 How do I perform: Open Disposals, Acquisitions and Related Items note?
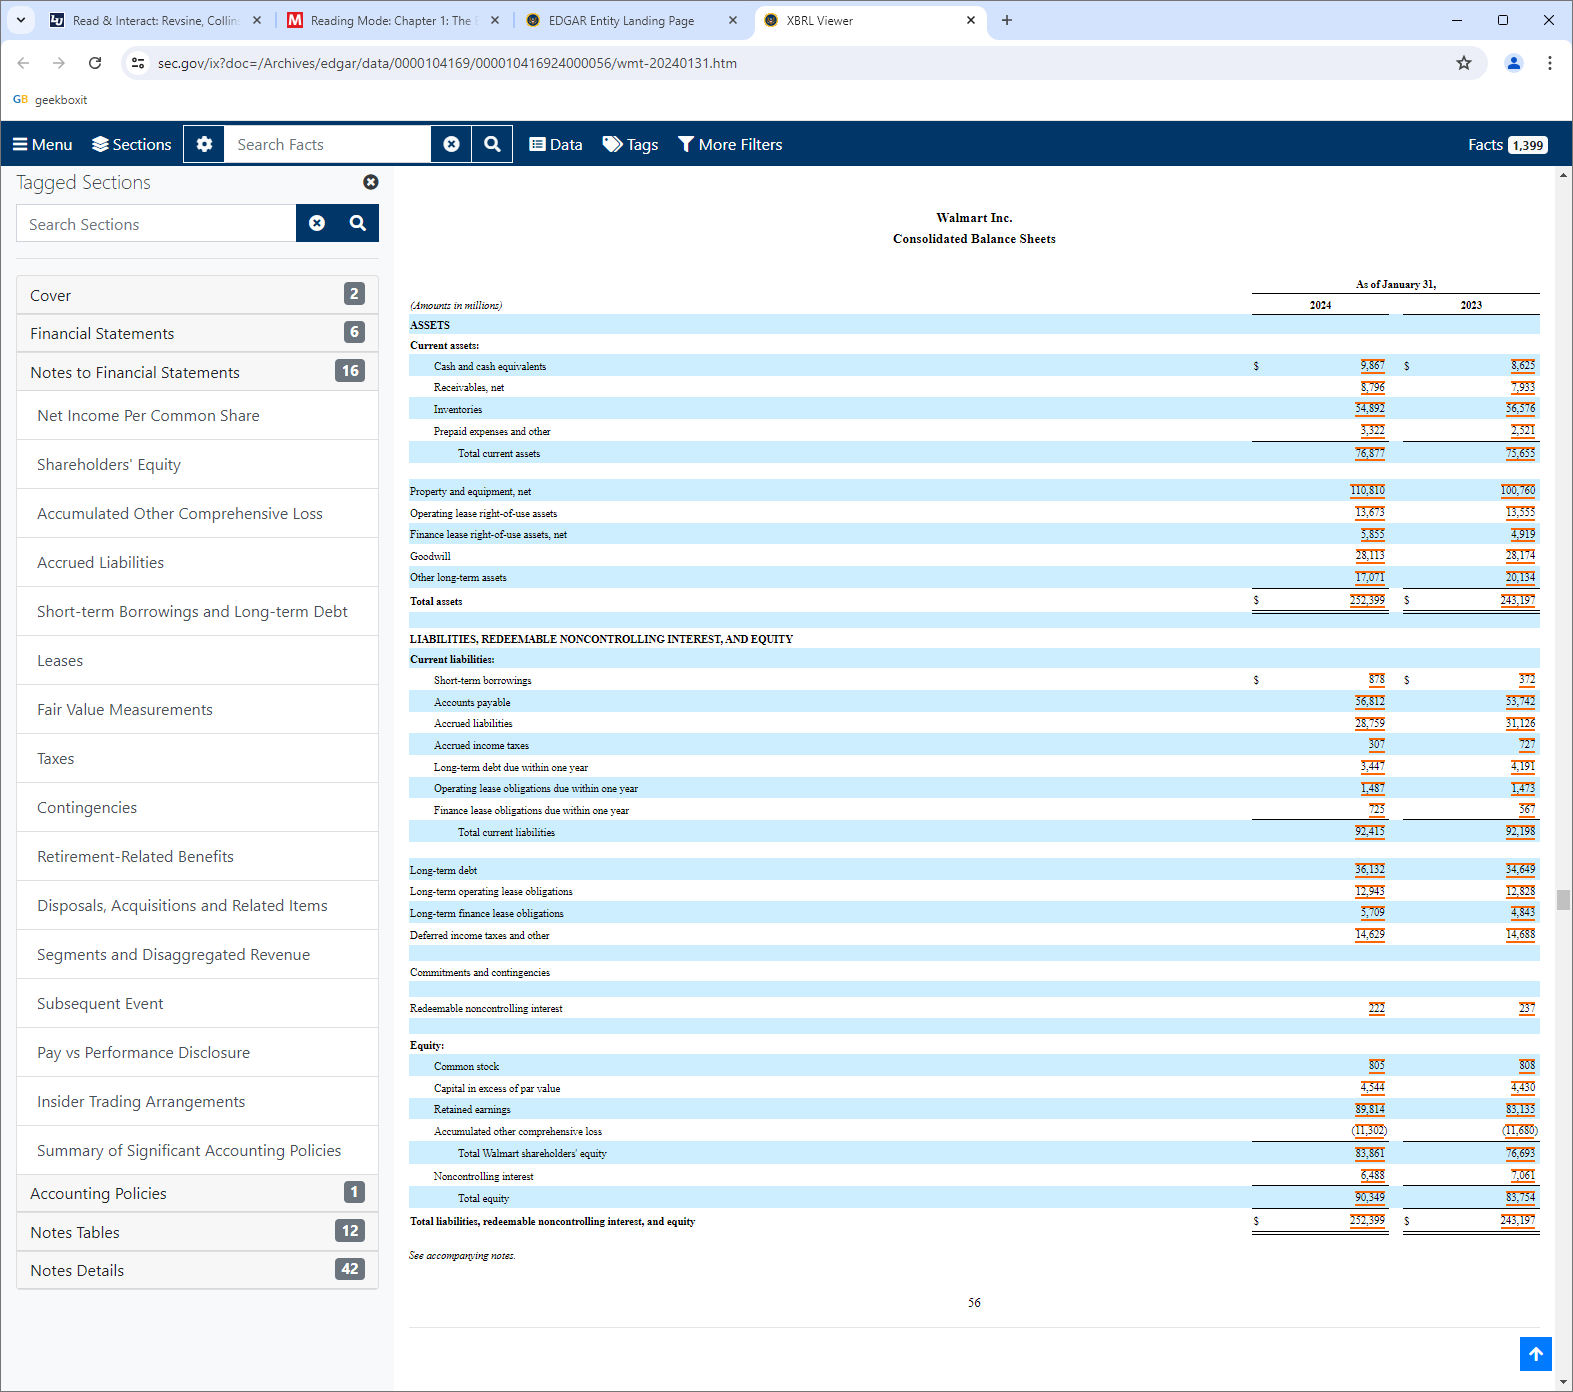click(x=197, y=905)
